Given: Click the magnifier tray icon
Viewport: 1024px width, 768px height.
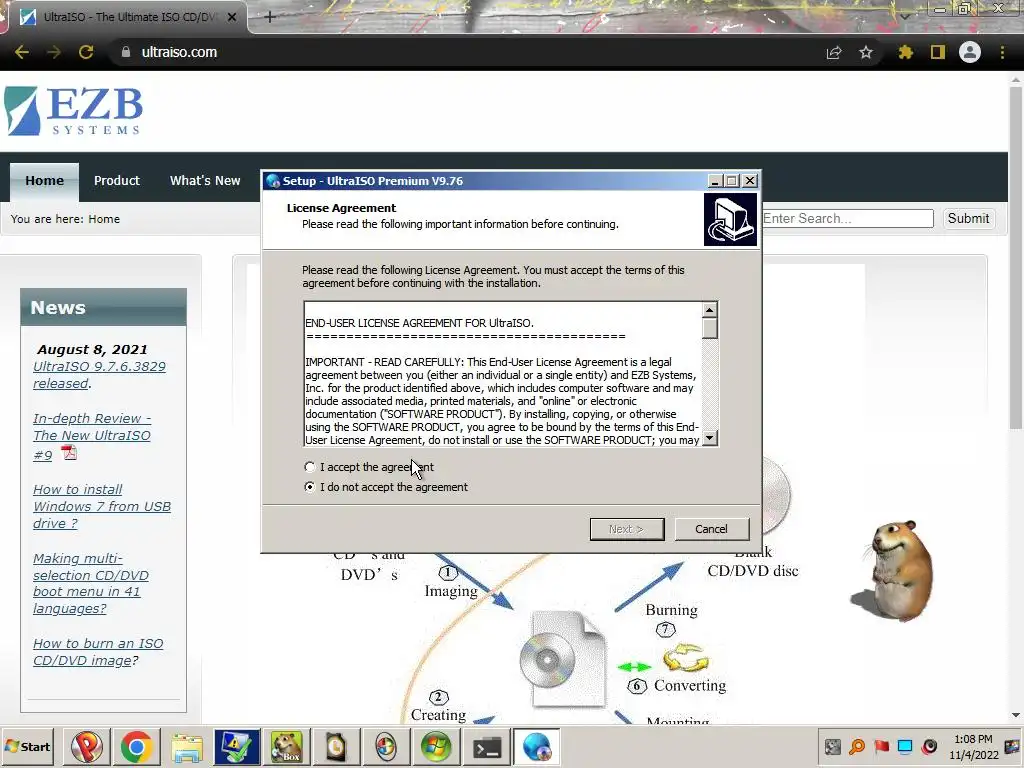Looking at the screenshot, I should [857, 746].
